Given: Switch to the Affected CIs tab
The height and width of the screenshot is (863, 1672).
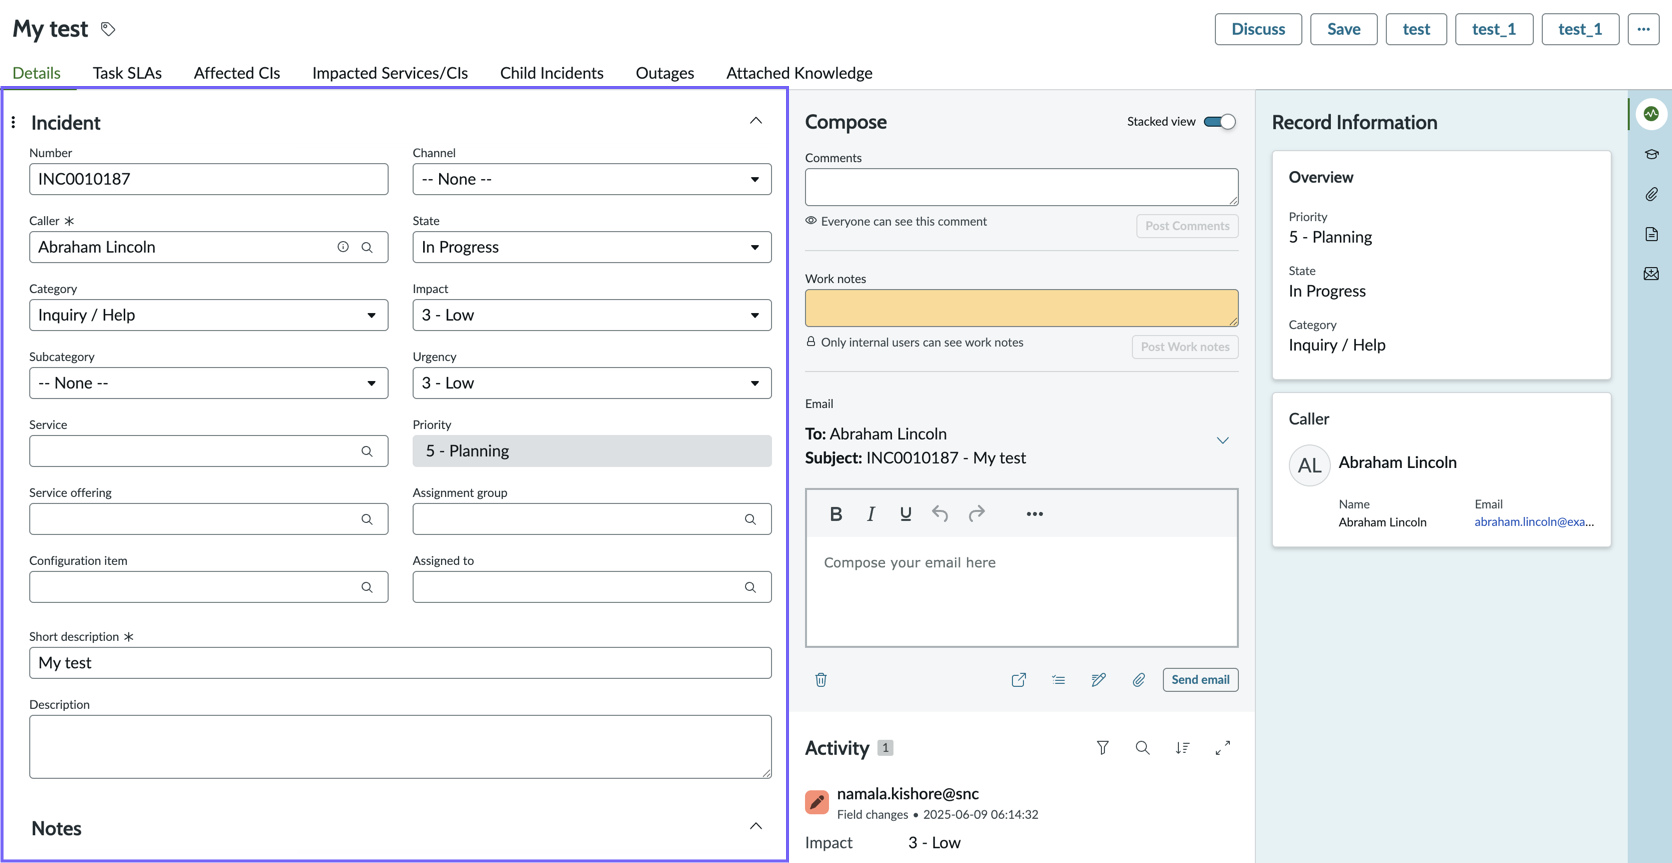Looking at the screenshot, I should tap(237, 73).
